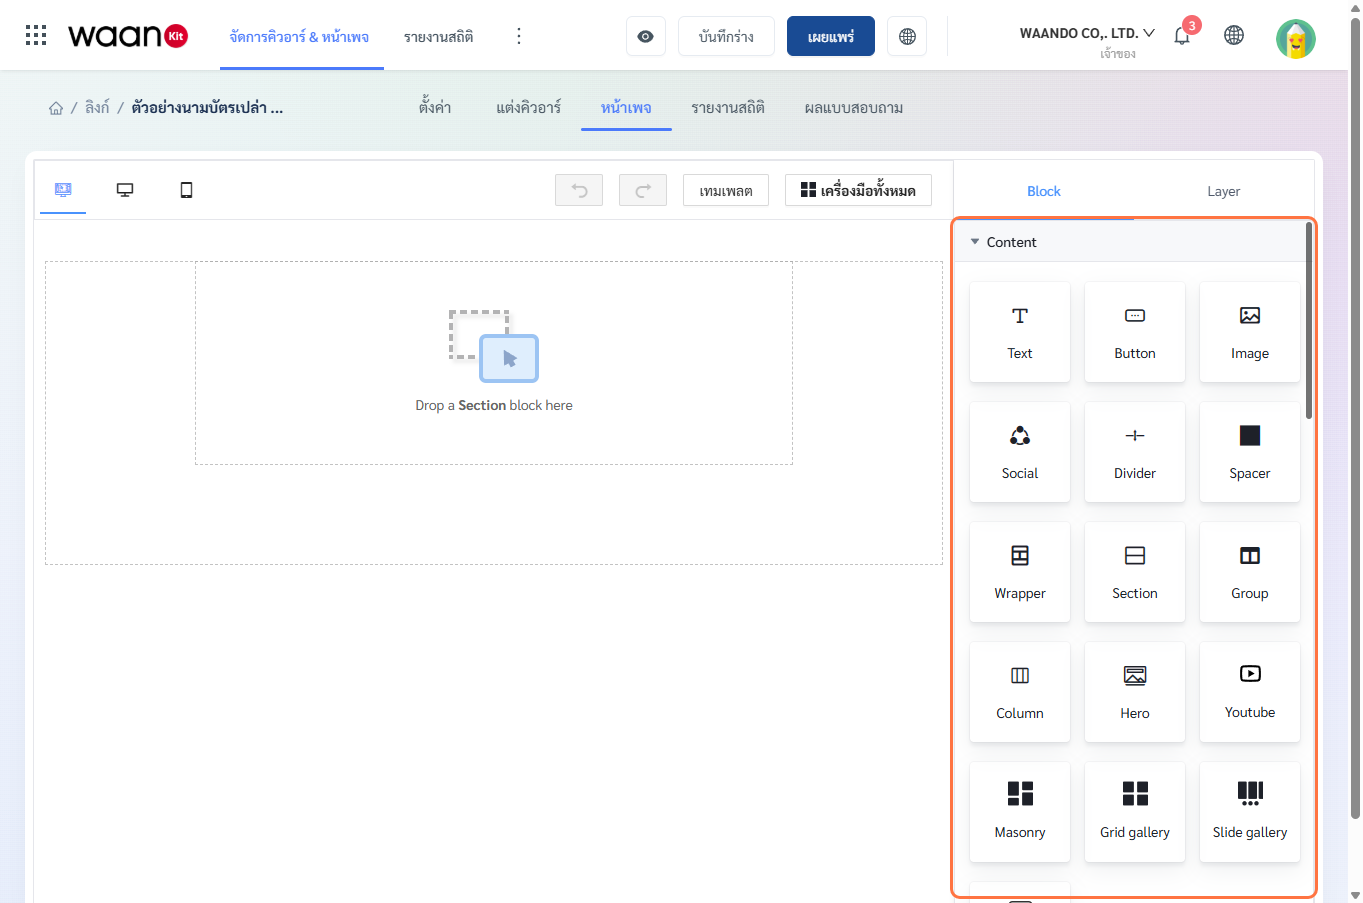The width and height of the screenshot is (1363, 903).
Task: Redo the last change
Action: point(643,190)
